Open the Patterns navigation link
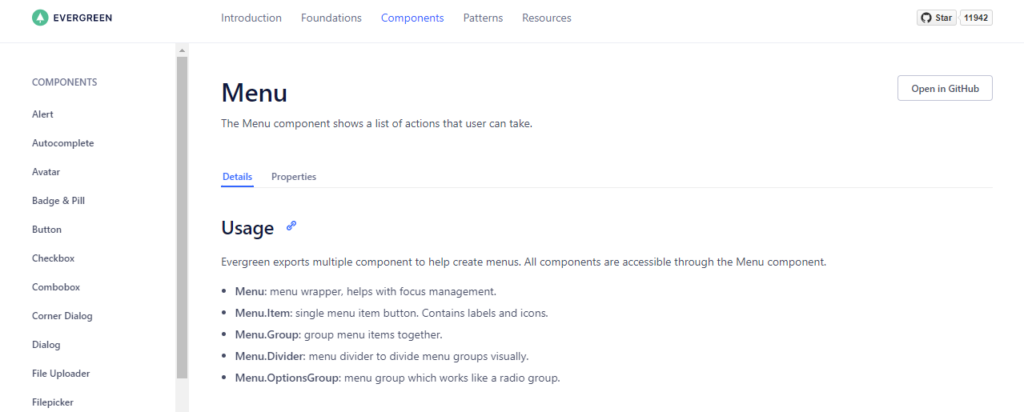 (483, 18)
